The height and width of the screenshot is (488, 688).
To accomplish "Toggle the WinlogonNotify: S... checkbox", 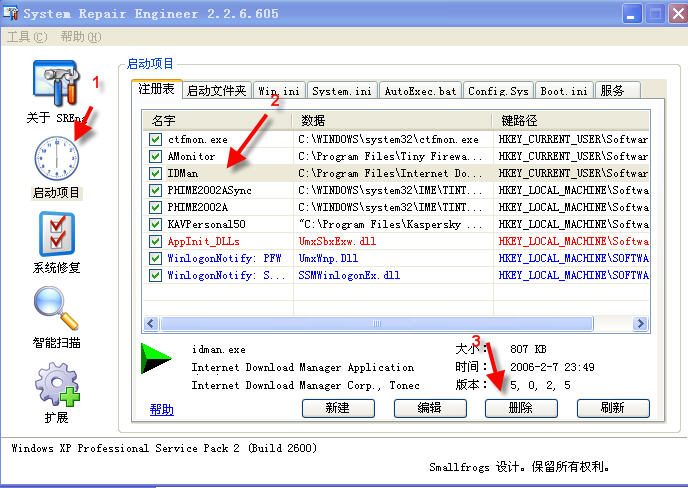I will 155,275.
